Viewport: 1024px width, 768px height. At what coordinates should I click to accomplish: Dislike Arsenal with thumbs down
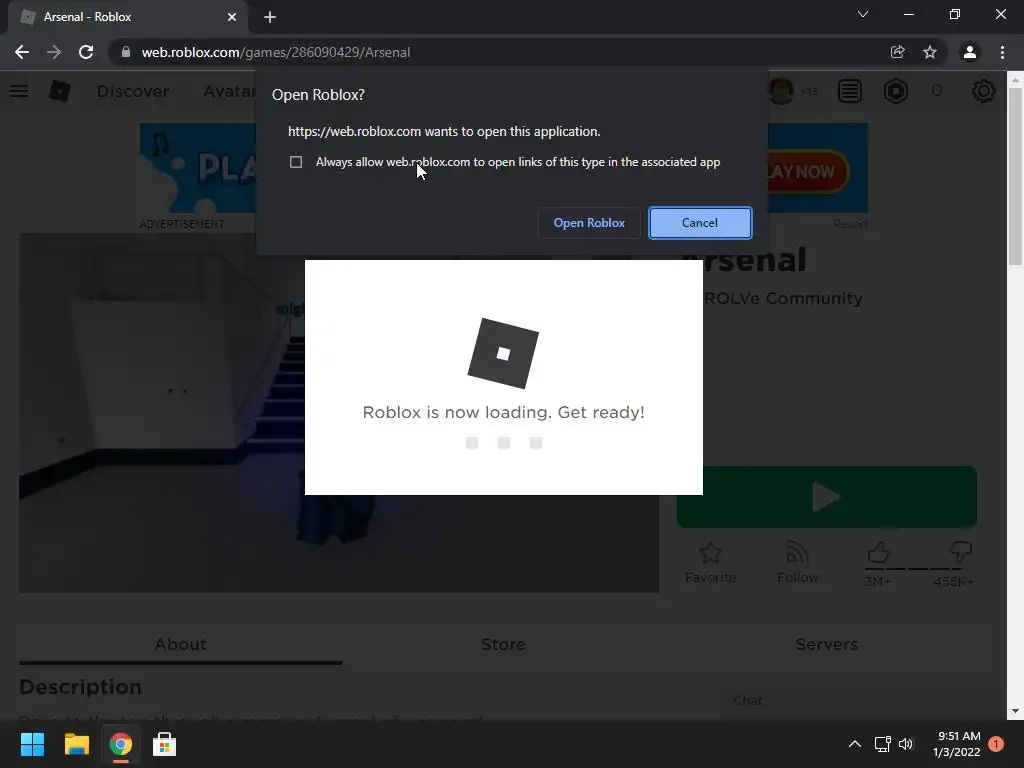(961, 553)
